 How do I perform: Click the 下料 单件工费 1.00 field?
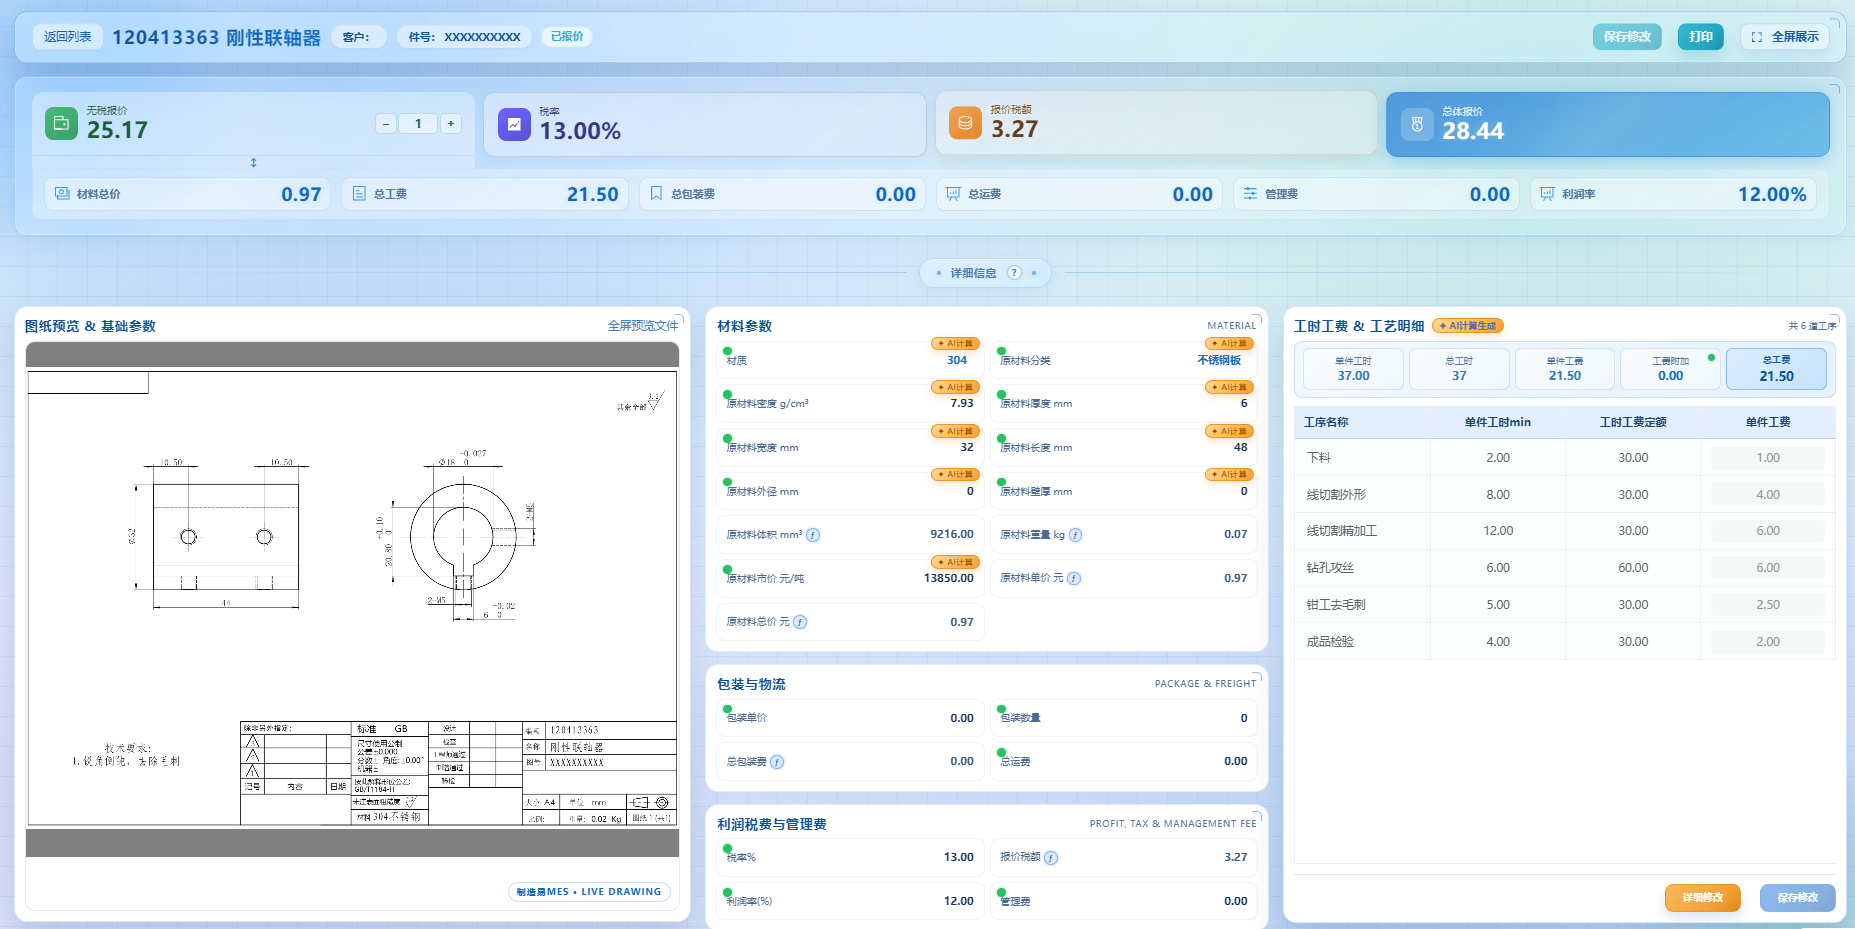1767,458
